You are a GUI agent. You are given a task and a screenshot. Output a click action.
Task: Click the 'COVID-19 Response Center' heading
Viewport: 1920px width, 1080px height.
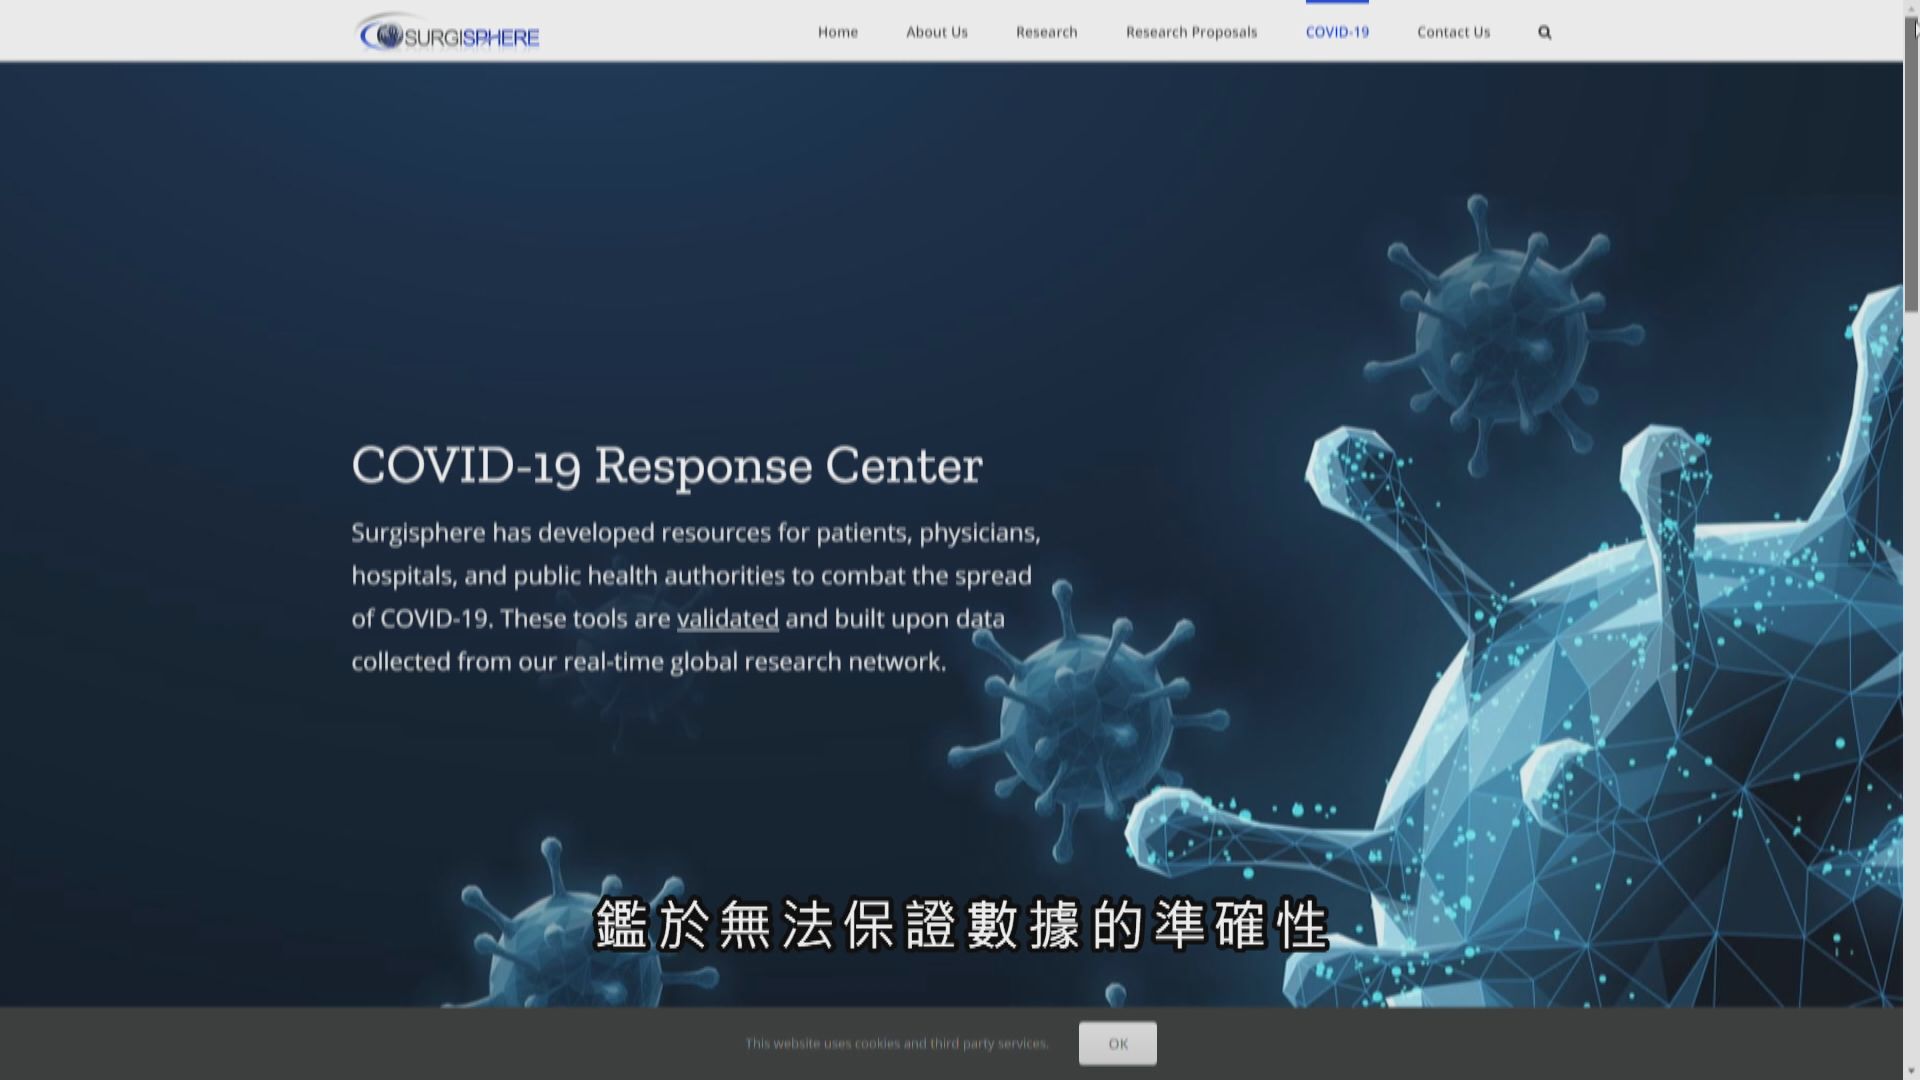tap(667, 466)
